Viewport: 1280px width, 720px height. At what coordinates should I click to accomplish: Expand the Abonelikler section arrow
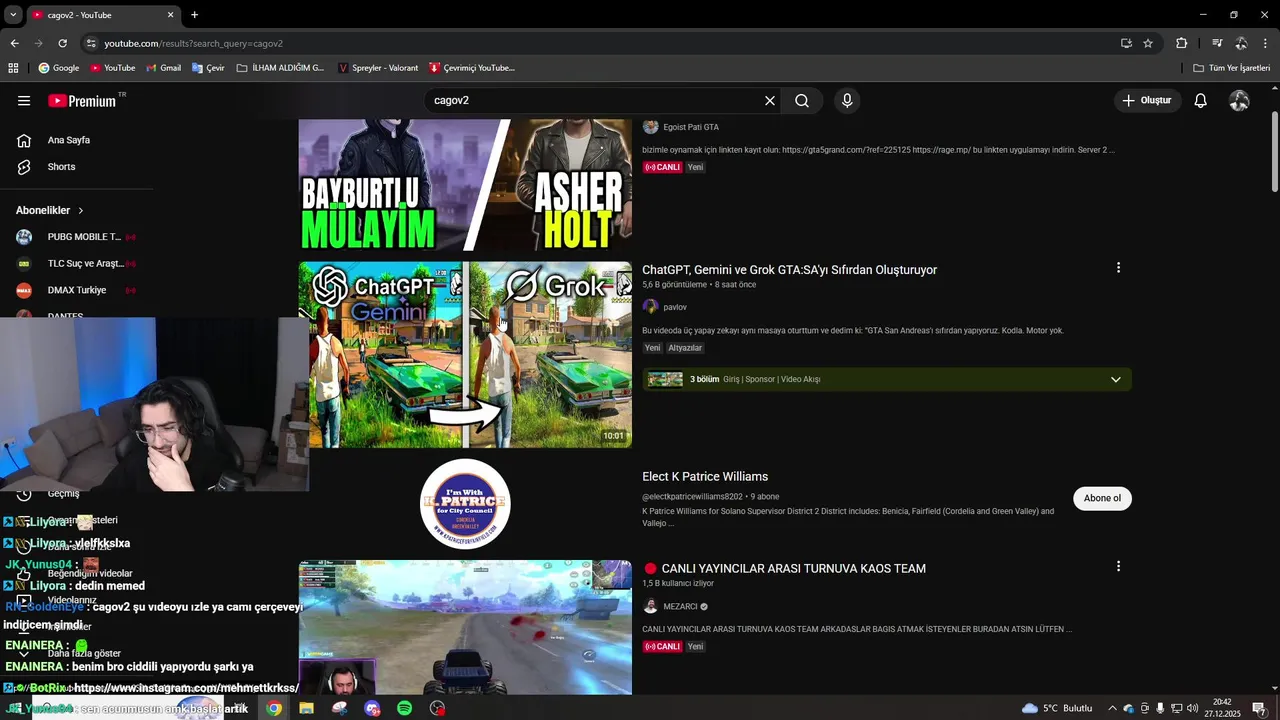pyautogui.click(x=81, y=211)
